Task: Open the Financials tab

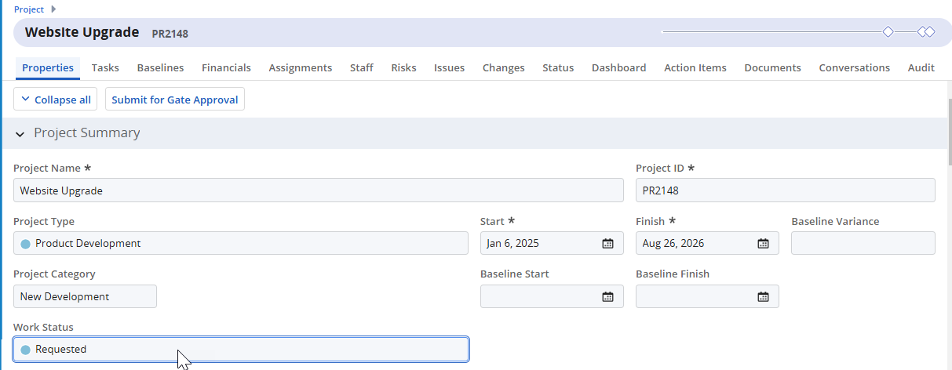Action: point(226,67)
